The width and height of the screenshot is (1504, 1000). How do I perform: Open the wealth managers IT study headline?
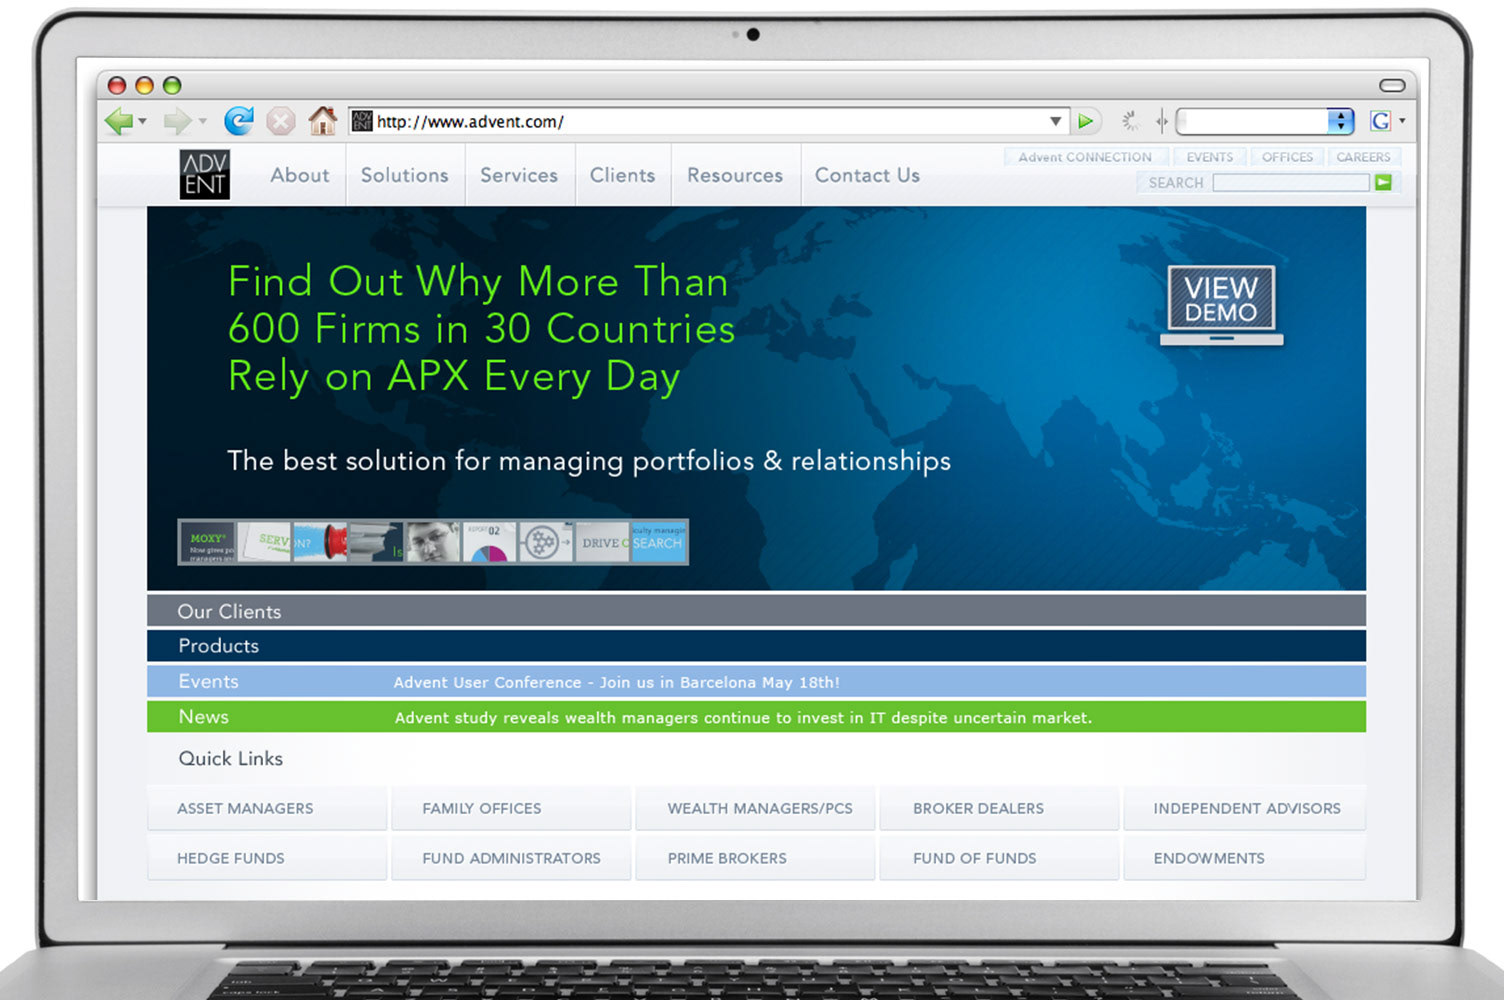(743, 717)
